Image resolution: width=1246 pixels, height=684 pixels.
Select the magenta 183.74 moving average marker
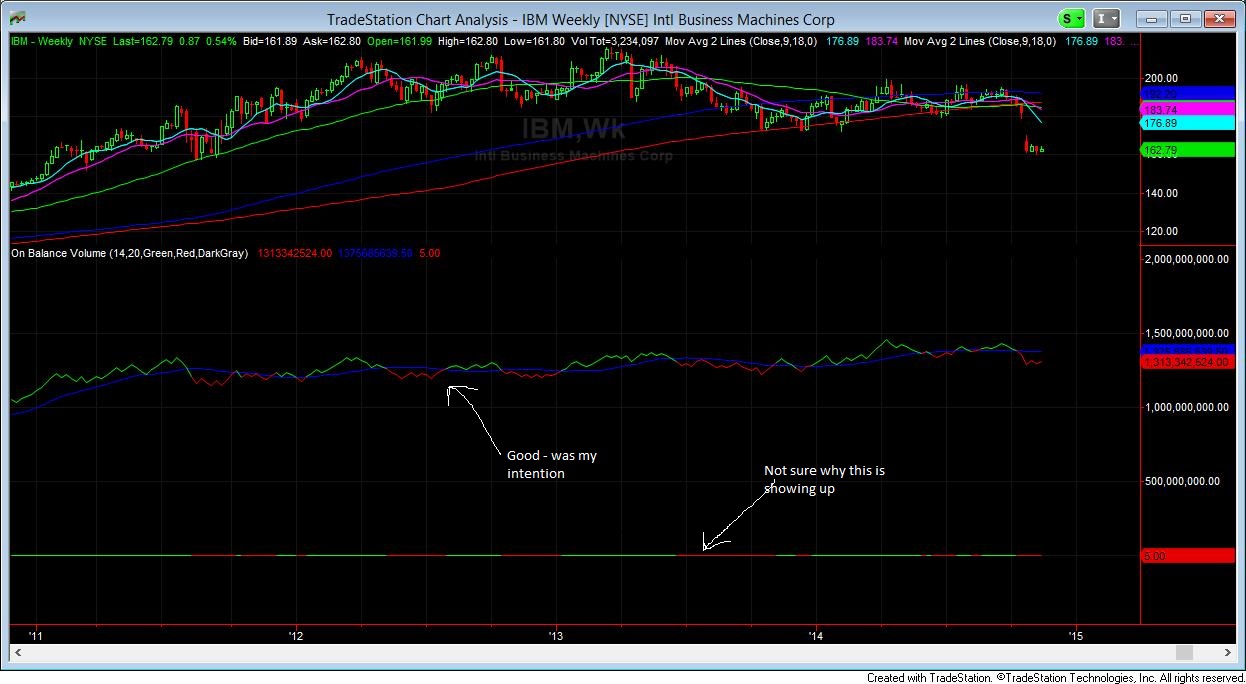pos(1188,108)
